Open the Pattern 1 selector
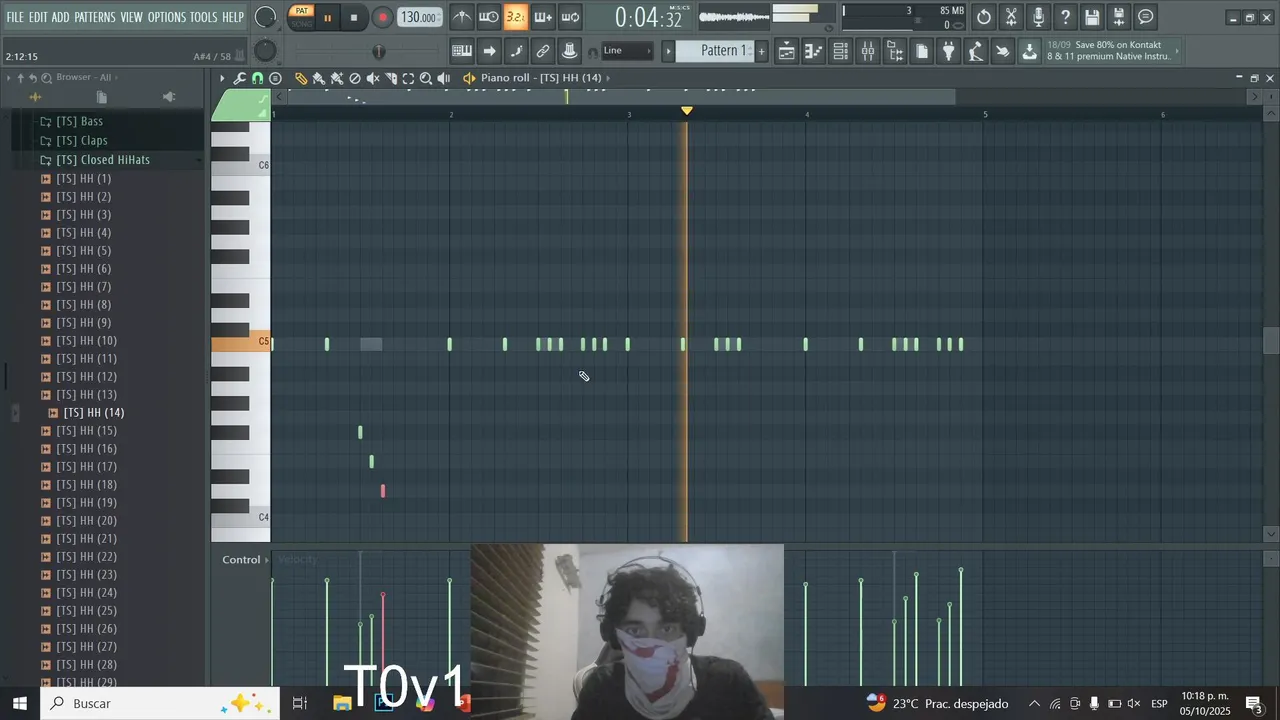The width and height of the screenshot is (1280, 720). pos(717,51)
